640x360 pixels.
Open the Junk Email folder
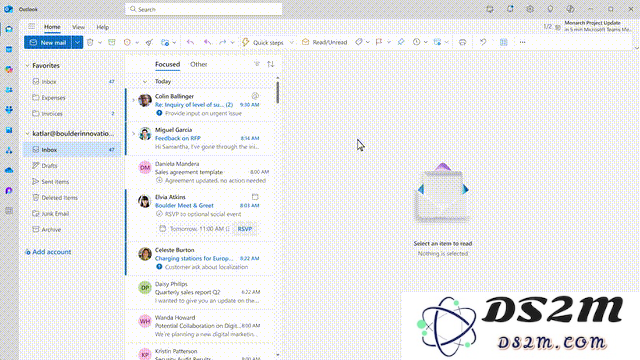(x=72, y=213)
